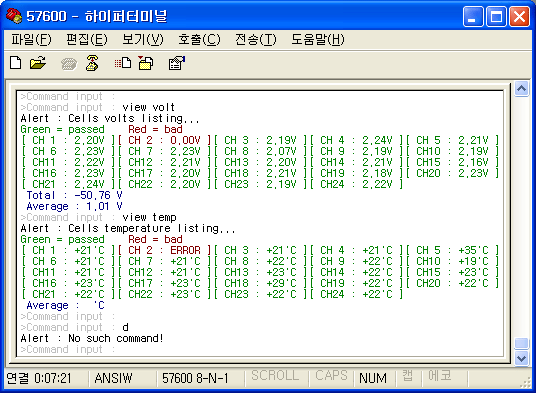This screenshot has height=393, width=536.
Task: Click the 'Total : -50.76 V' line
Action: 74,195
